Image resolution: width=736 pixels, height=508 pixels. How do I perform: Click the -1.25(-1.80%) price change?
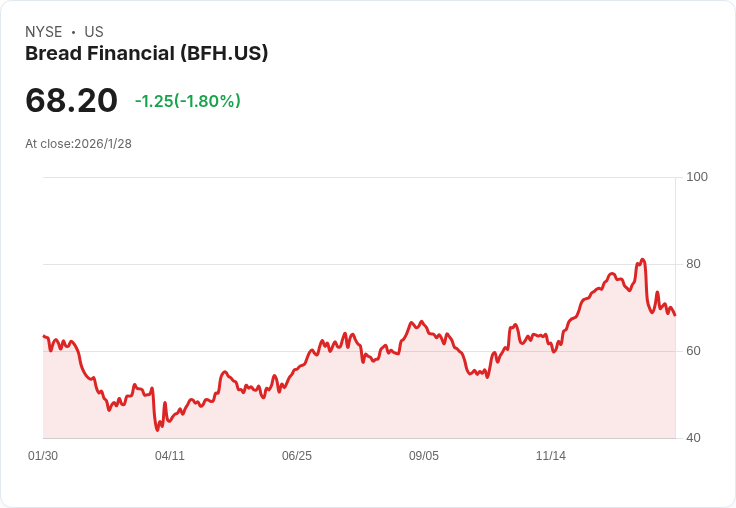[188, 101]
